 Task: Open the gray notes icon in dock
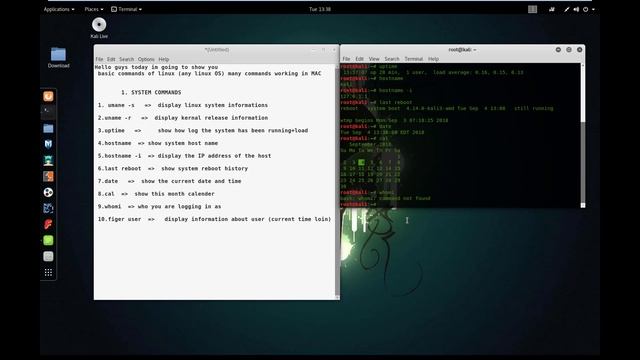[48, 256]
